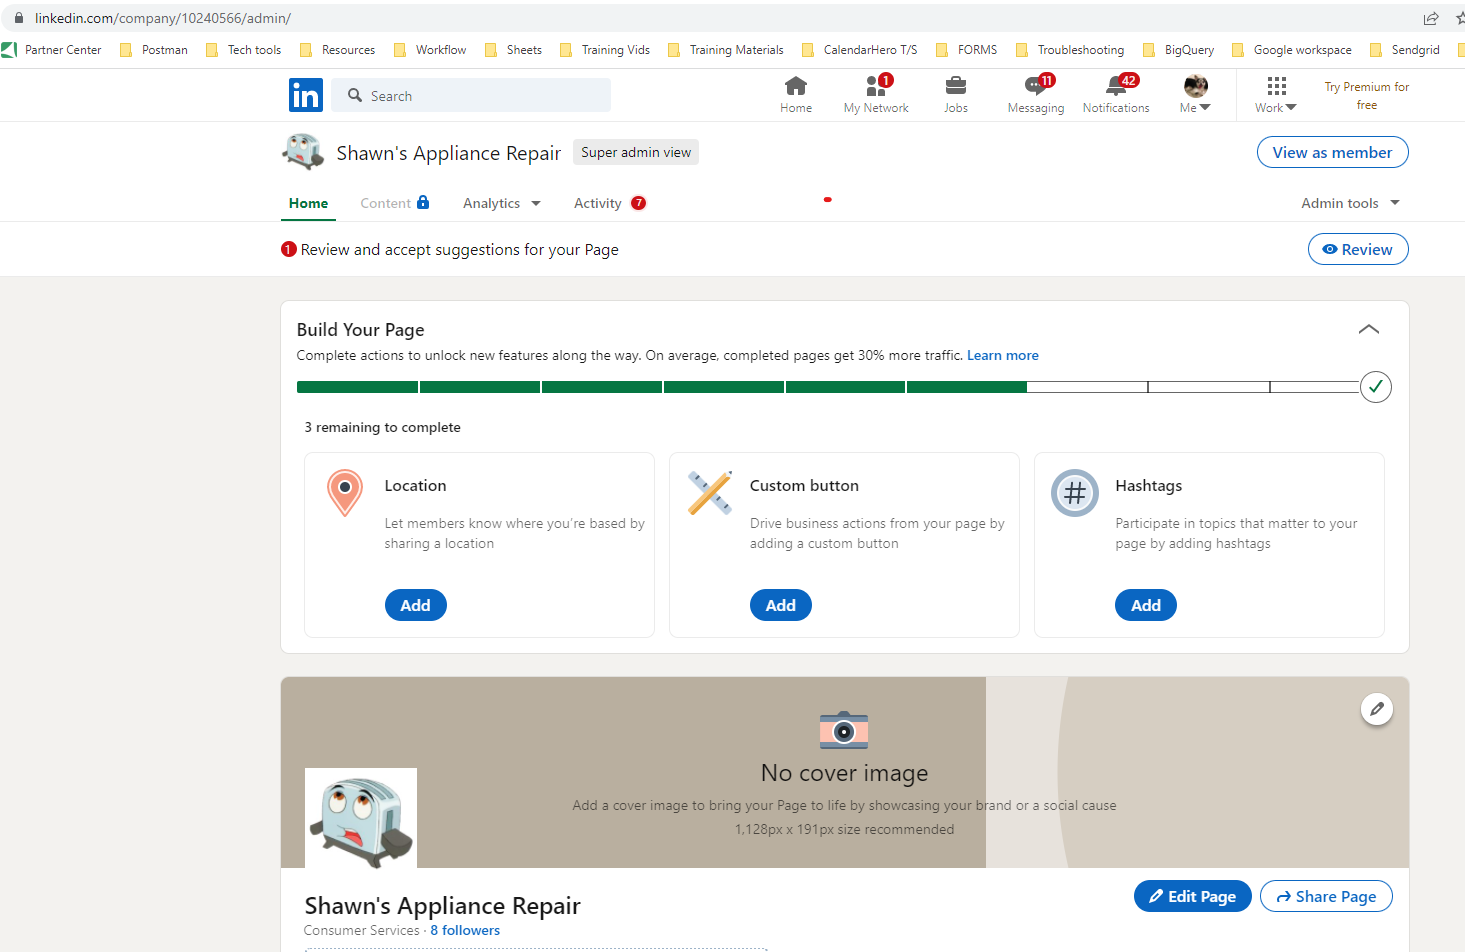
Task: Open the Activity tab
Action: (x=610, y=203)
